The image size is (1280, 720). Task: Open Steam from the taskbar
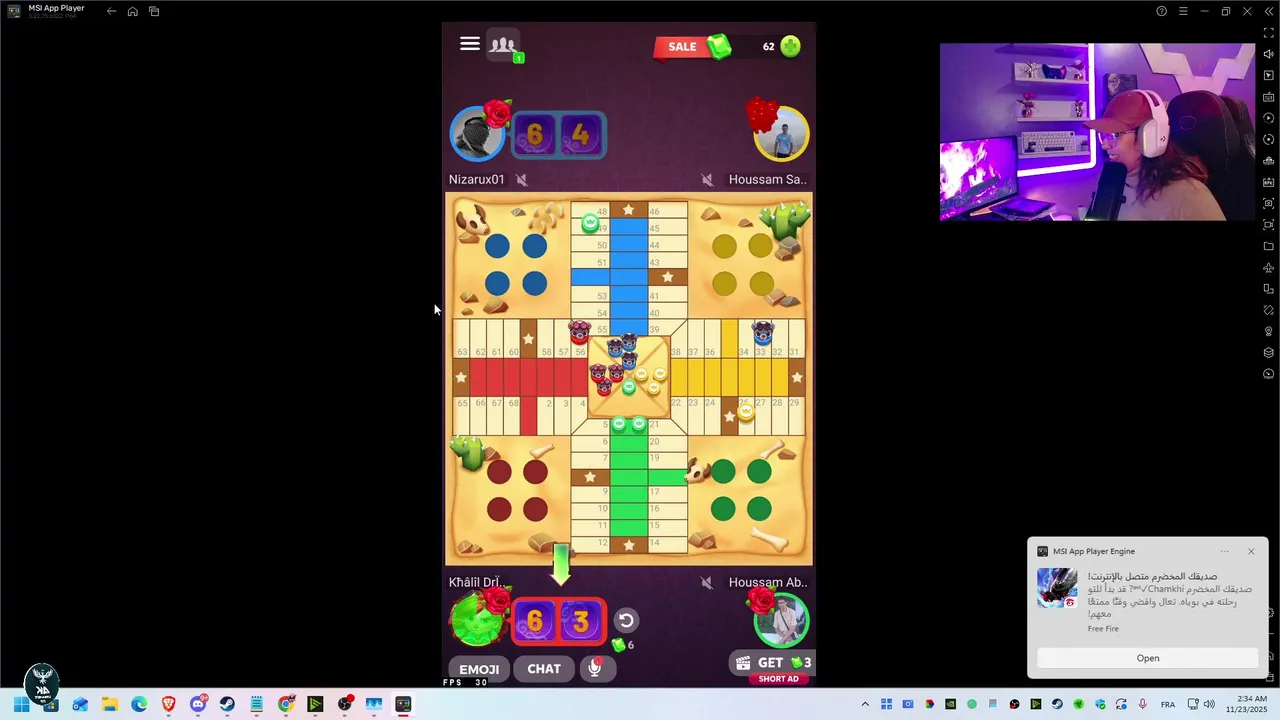[227, 705]
